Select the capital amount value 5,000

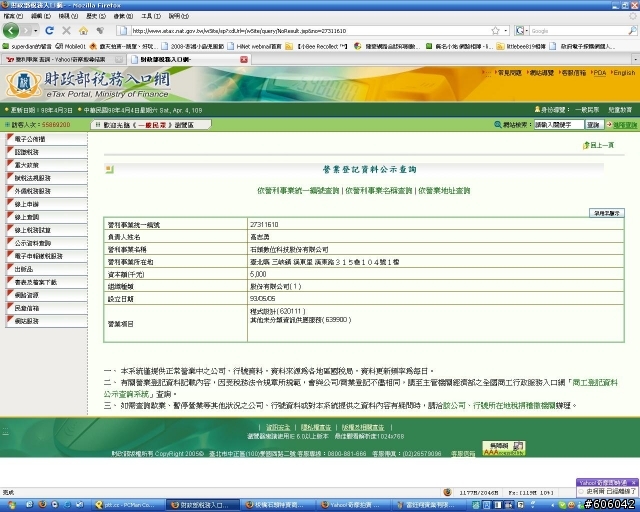click(x=258, y=274)
